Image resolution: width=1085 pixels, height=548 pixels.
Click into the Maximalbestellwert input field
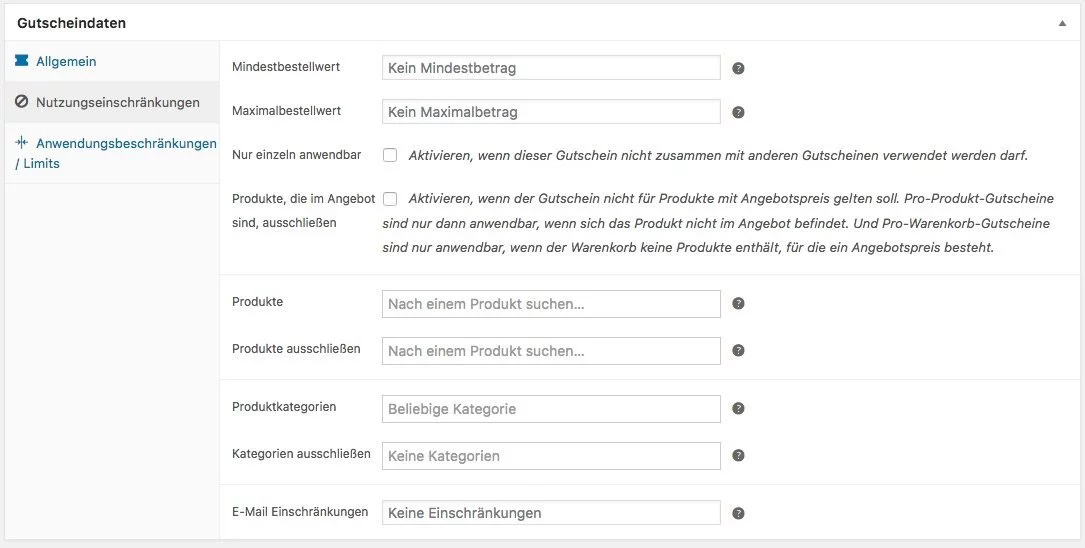551,112
